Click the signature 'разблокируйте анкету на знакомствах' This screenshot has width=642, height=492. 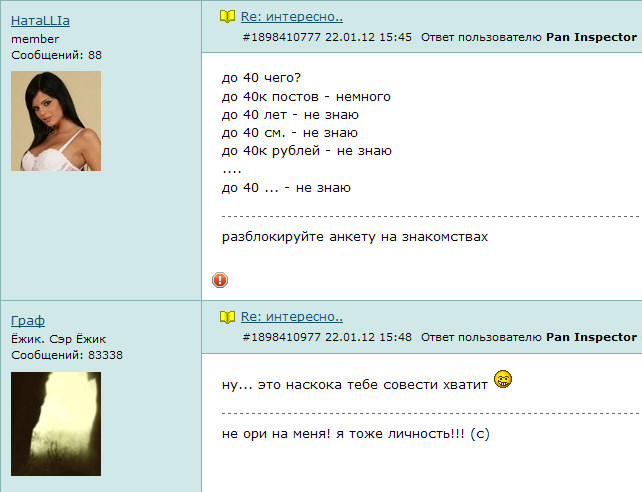(355, 237)
